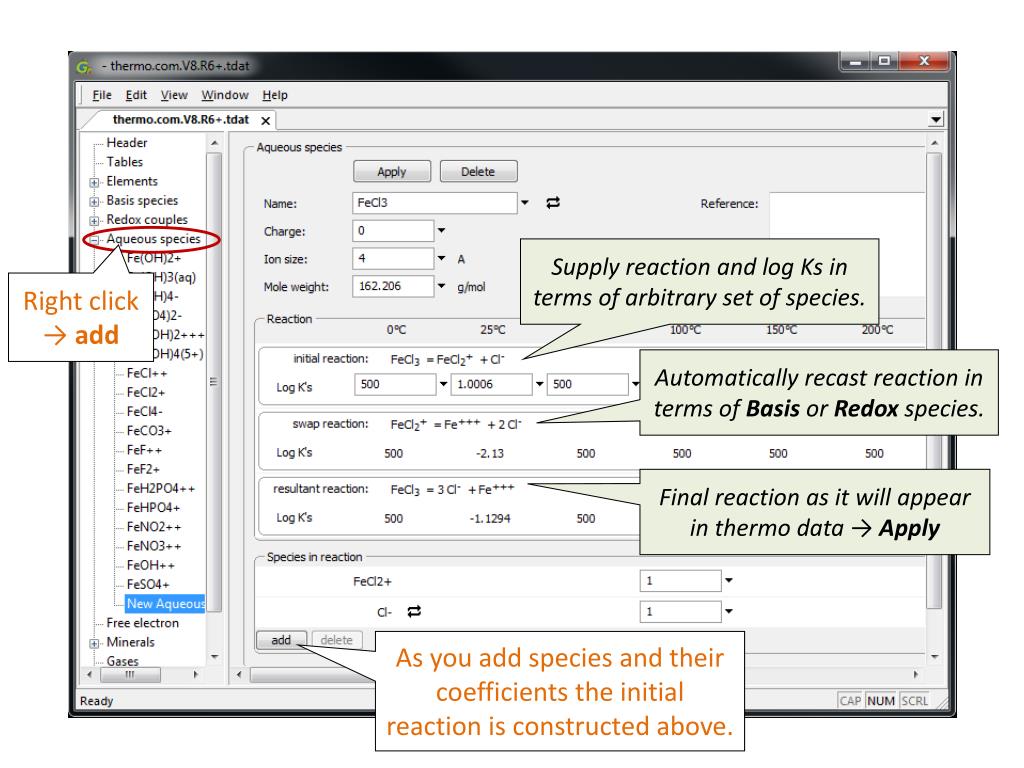The image size is (1024, 768).
Task: Select FeCl2+ in the species tree
Action: click(146, 392)
